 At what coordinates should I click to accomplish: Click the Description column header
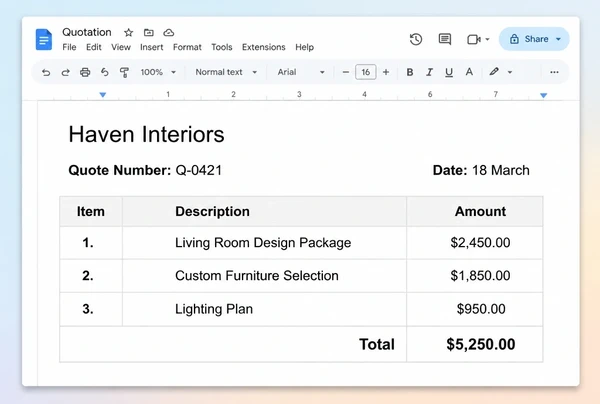pyautogui.click(x=264, y=211)
